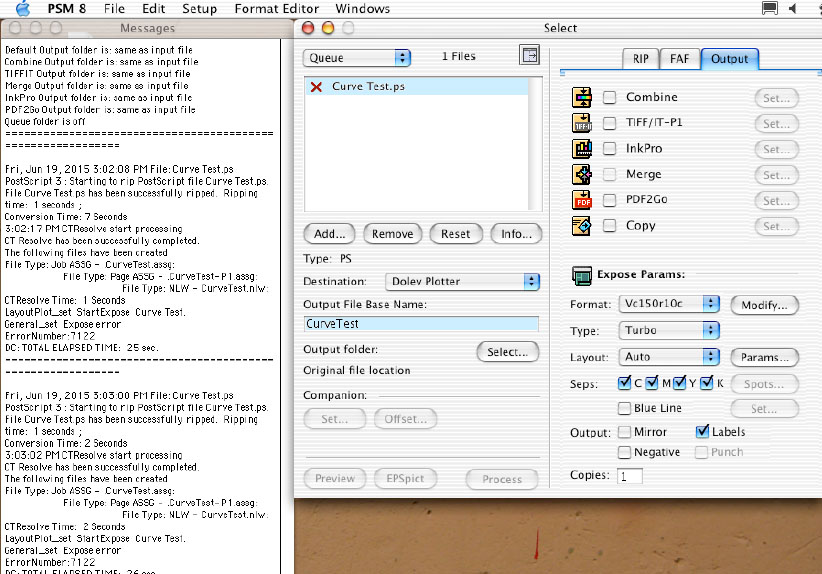Open the Apple menu
Screen dimensions: 822x574
click(23, 8)
